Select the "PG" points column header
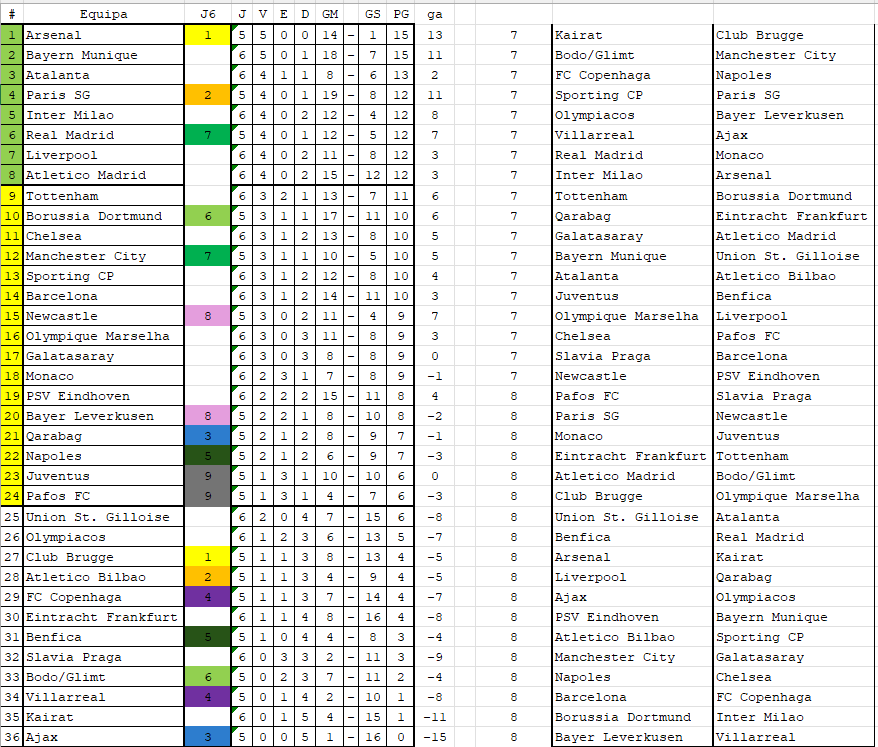Screen dimensions: 878x747 tap(401, 15)
